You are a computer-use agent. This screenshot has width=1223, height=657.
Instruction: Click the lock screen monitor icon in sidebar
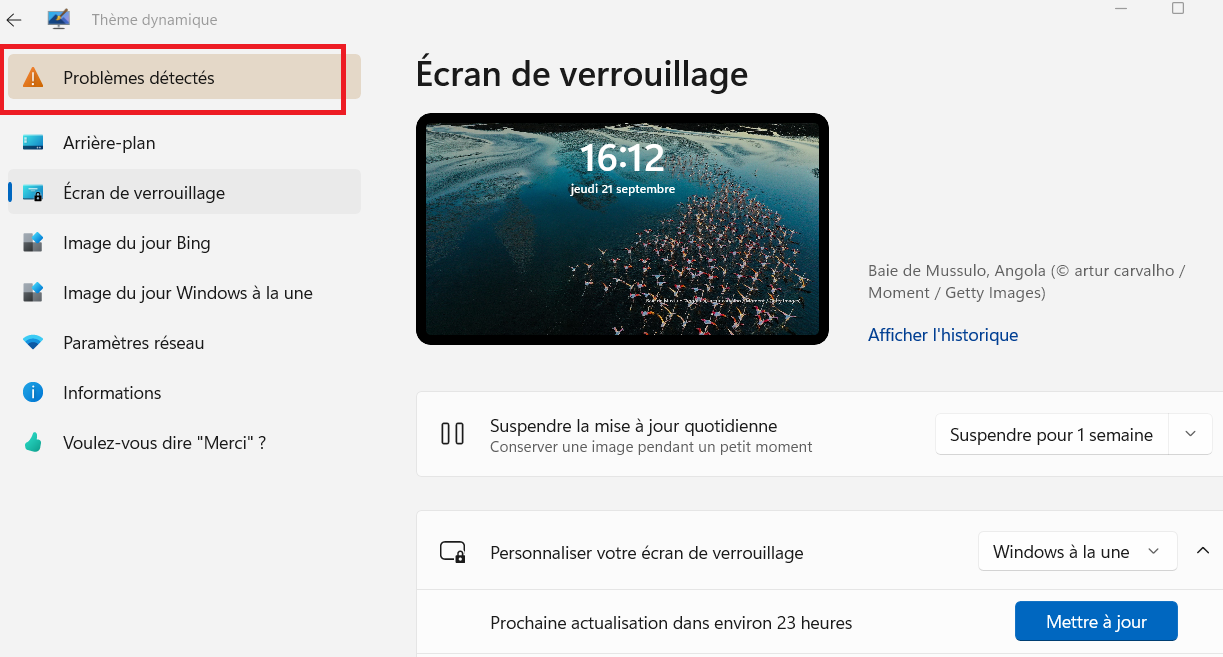pyautogui.click(x=33, y=193)
